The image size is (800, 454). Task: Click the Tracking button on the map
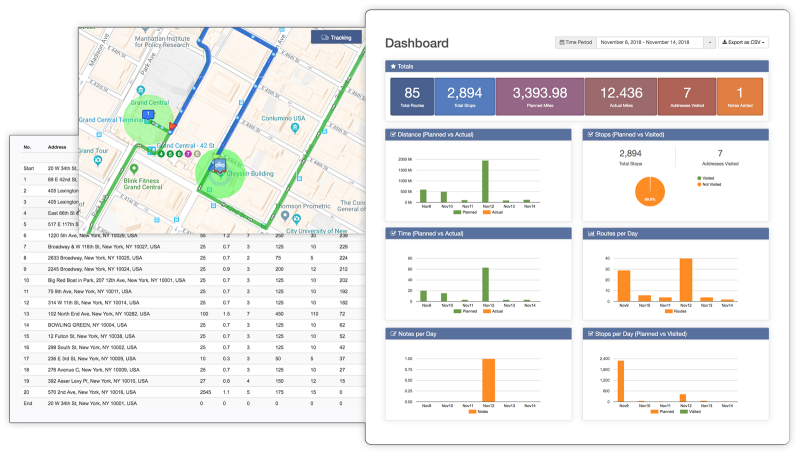point(337,37)
